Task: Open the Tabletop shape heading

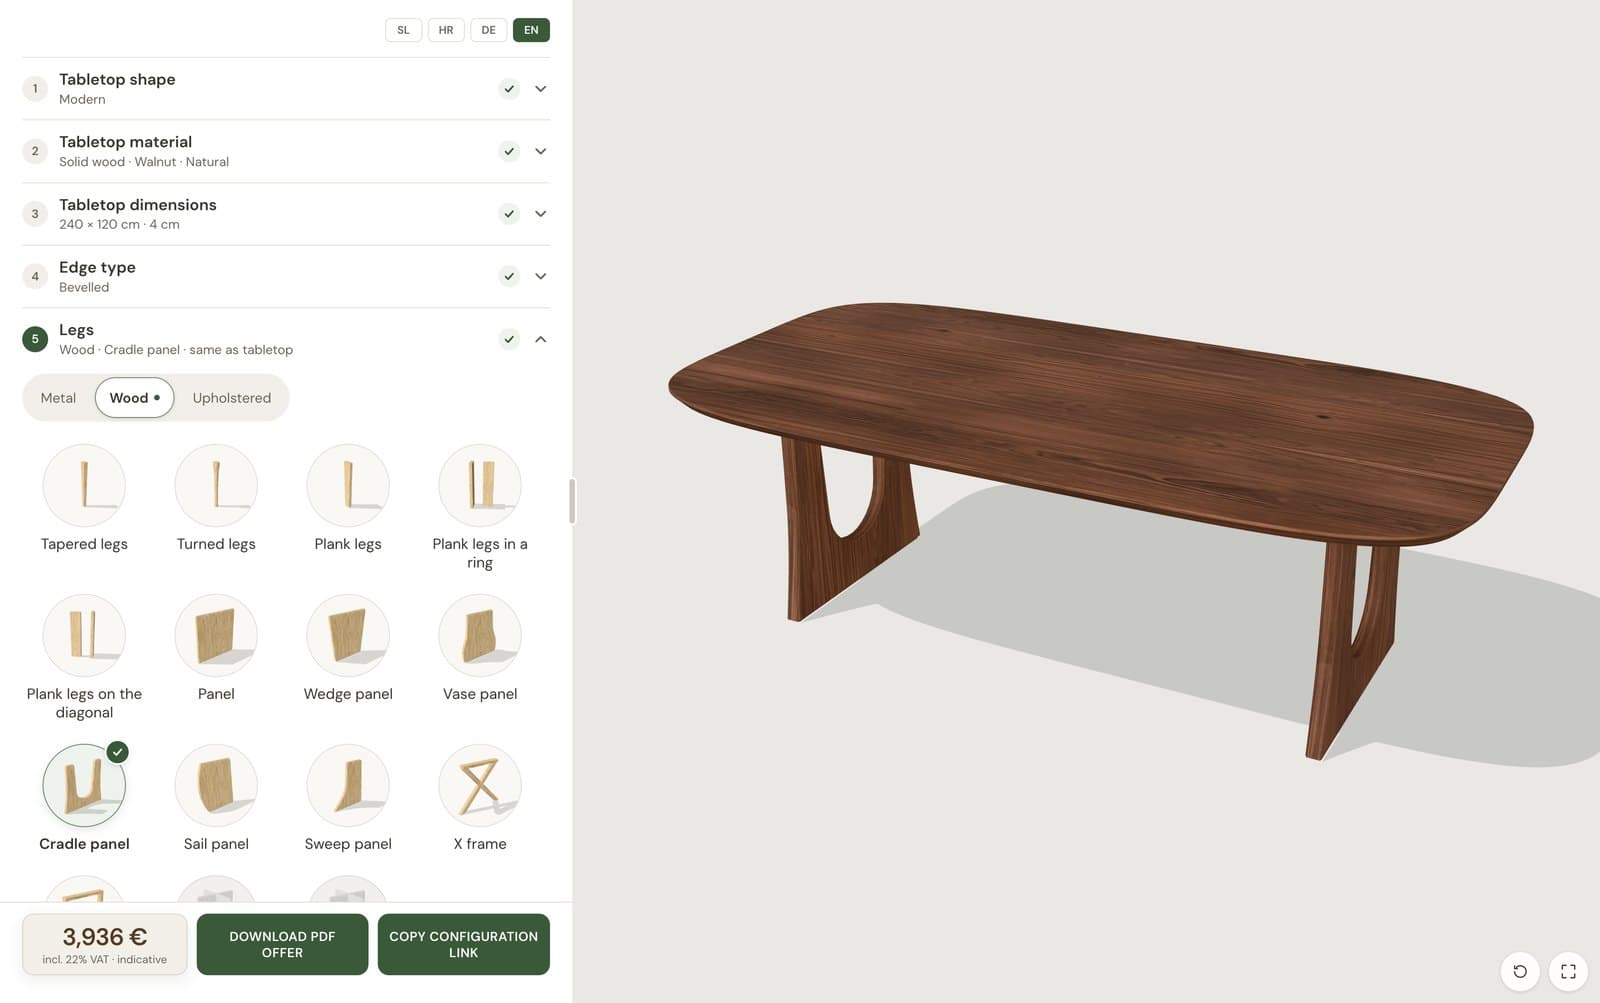Action: [x=117, y=79]
